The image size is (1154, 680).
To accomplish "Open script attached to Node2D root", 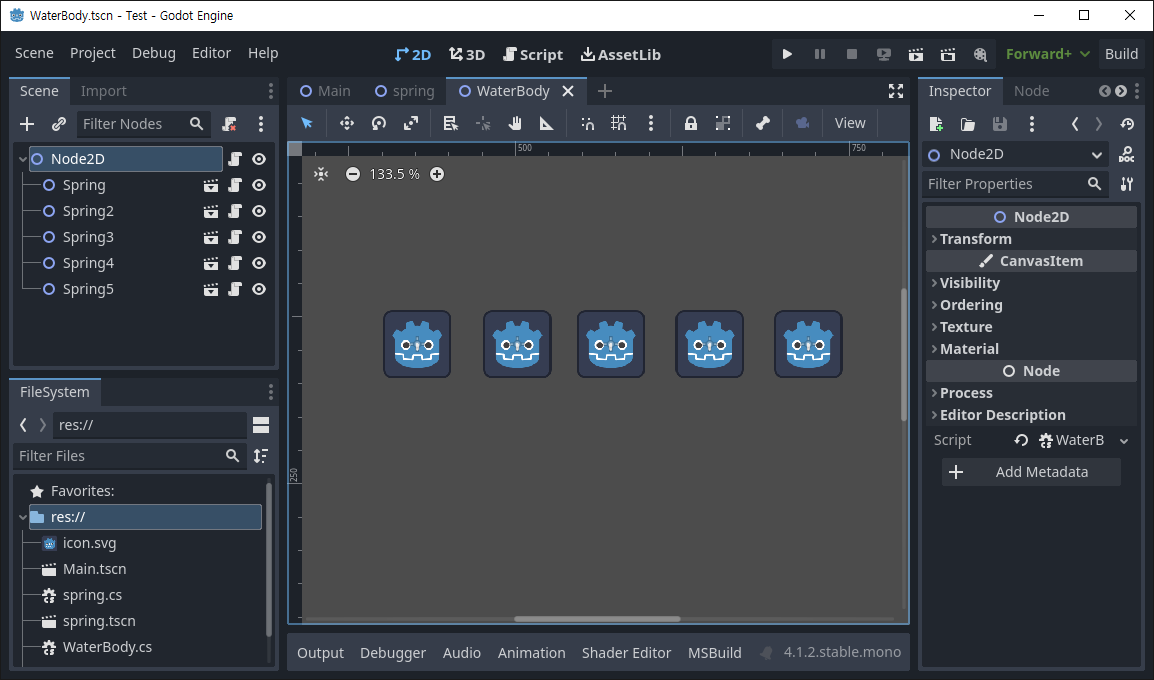I will (x=235, y=159).
